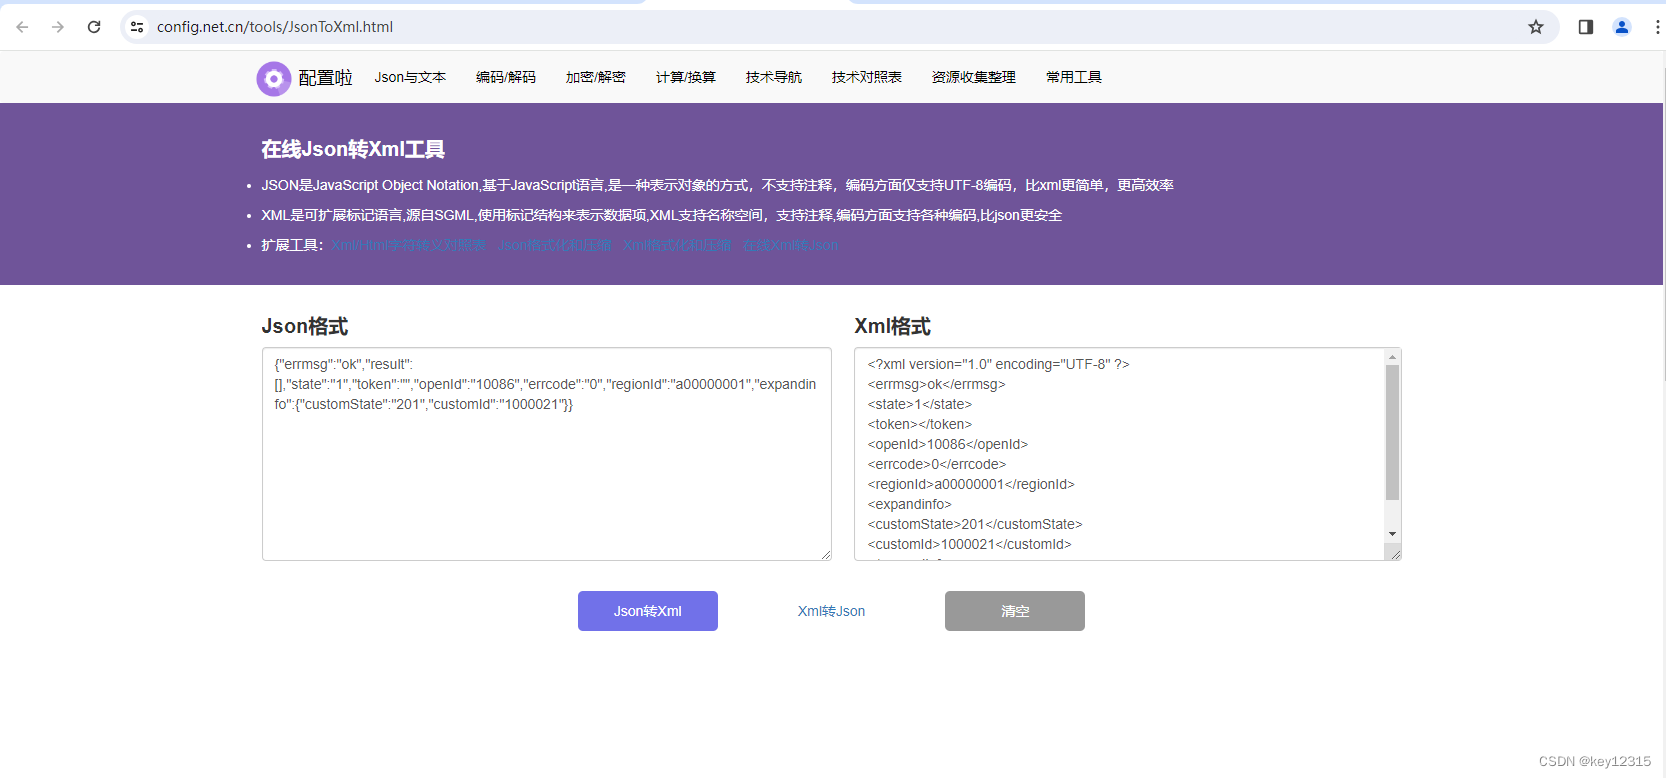This screenshot has height=778, width=1666.
Task: Toggle the browser side panel
Action: 1586,27
